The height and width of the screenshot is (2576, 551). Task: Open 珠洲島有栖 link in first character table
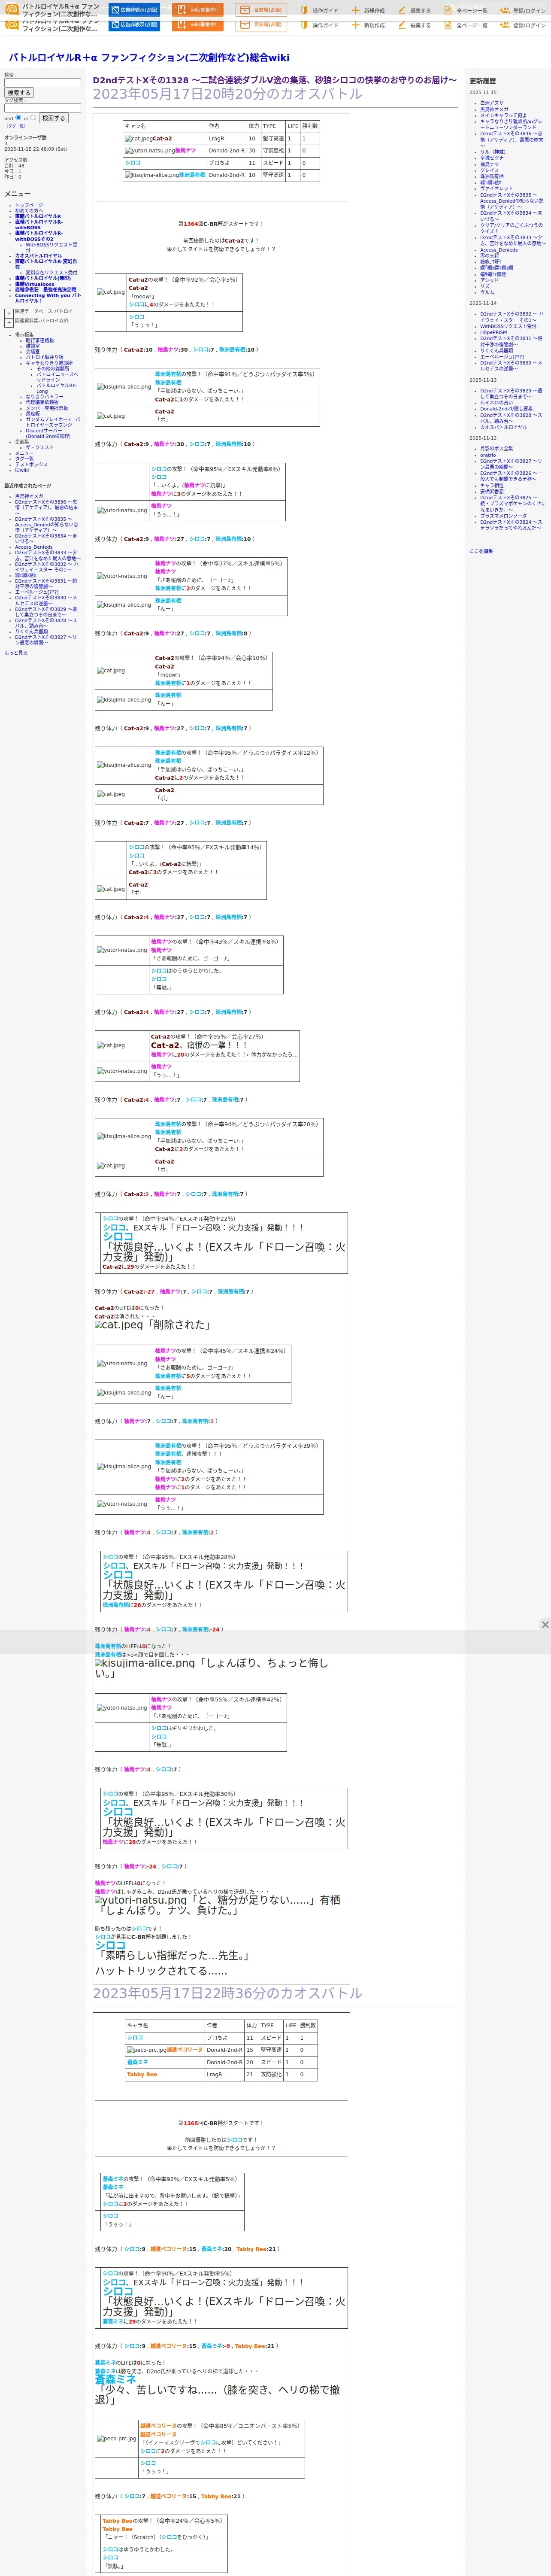coord(192,175)
